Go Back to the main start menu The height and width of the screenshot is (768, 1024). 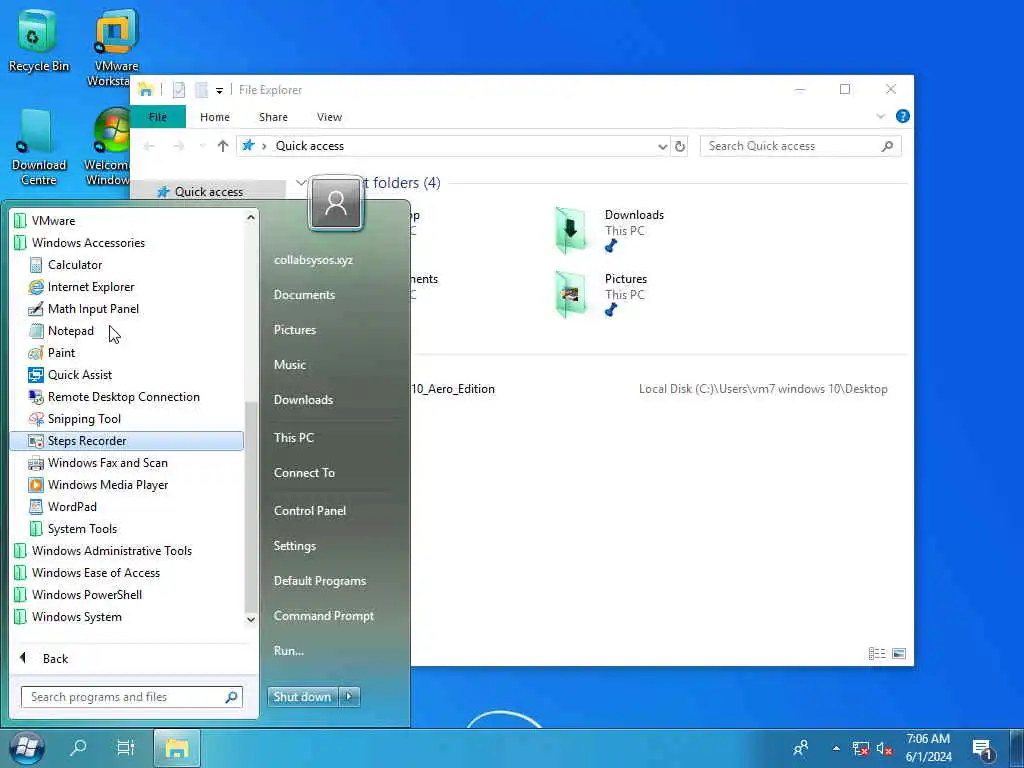tap(44, 658)
